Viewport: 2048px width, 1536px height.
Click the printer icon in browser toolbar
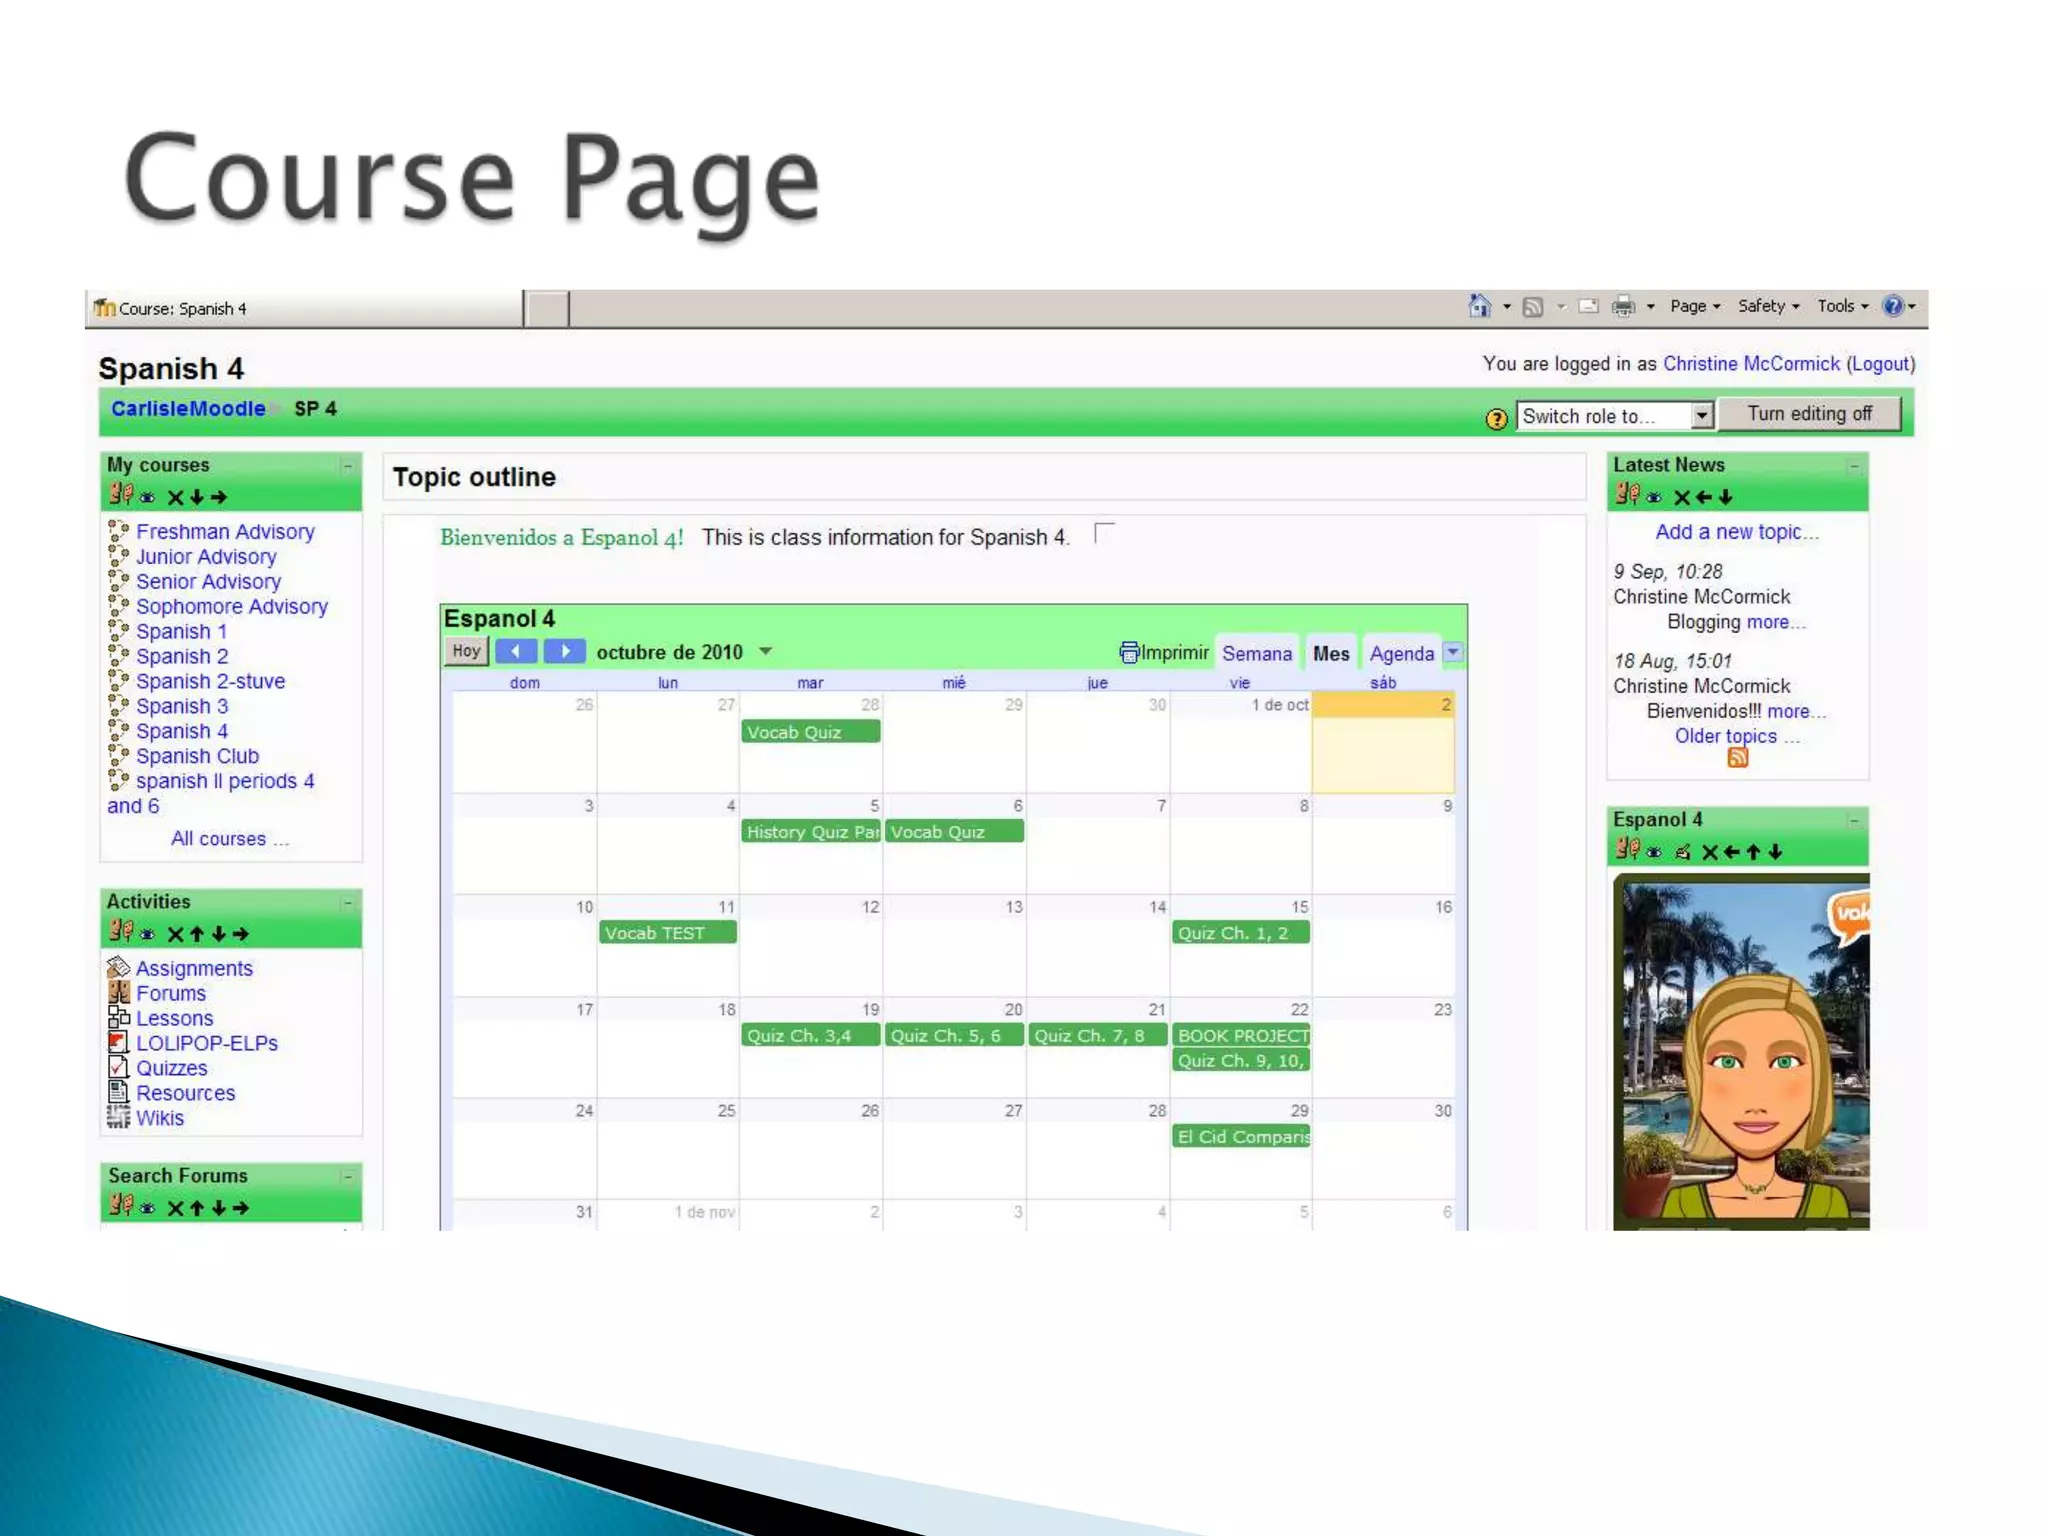[x=1623, y=307]
